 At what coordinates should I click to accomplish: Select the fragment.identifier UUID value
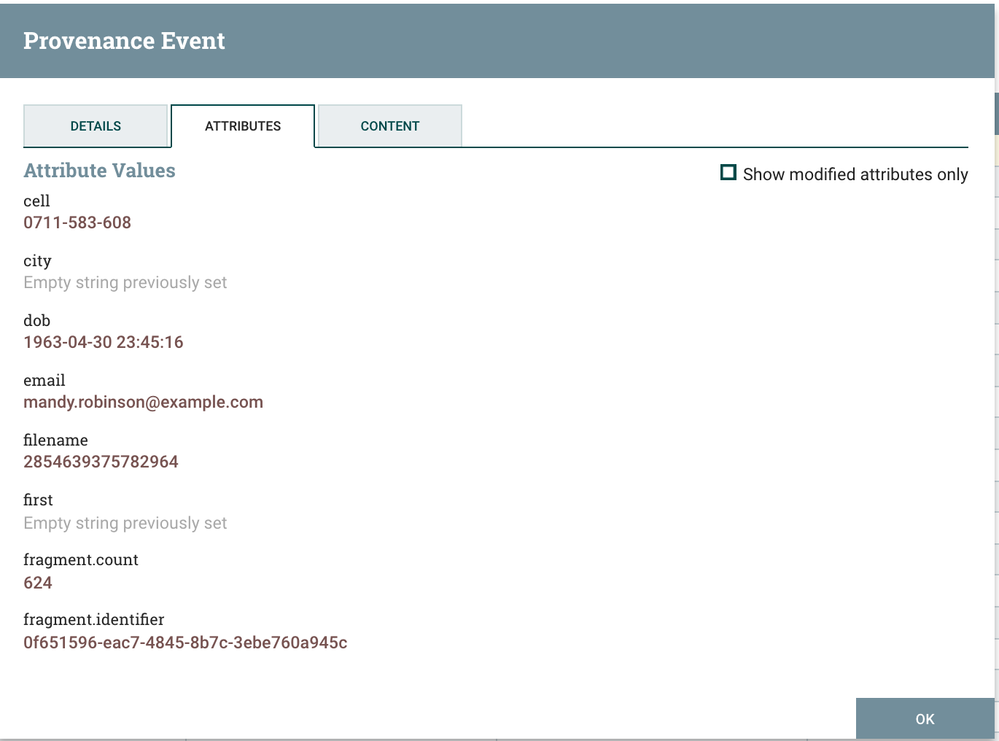tap(185, 642)
